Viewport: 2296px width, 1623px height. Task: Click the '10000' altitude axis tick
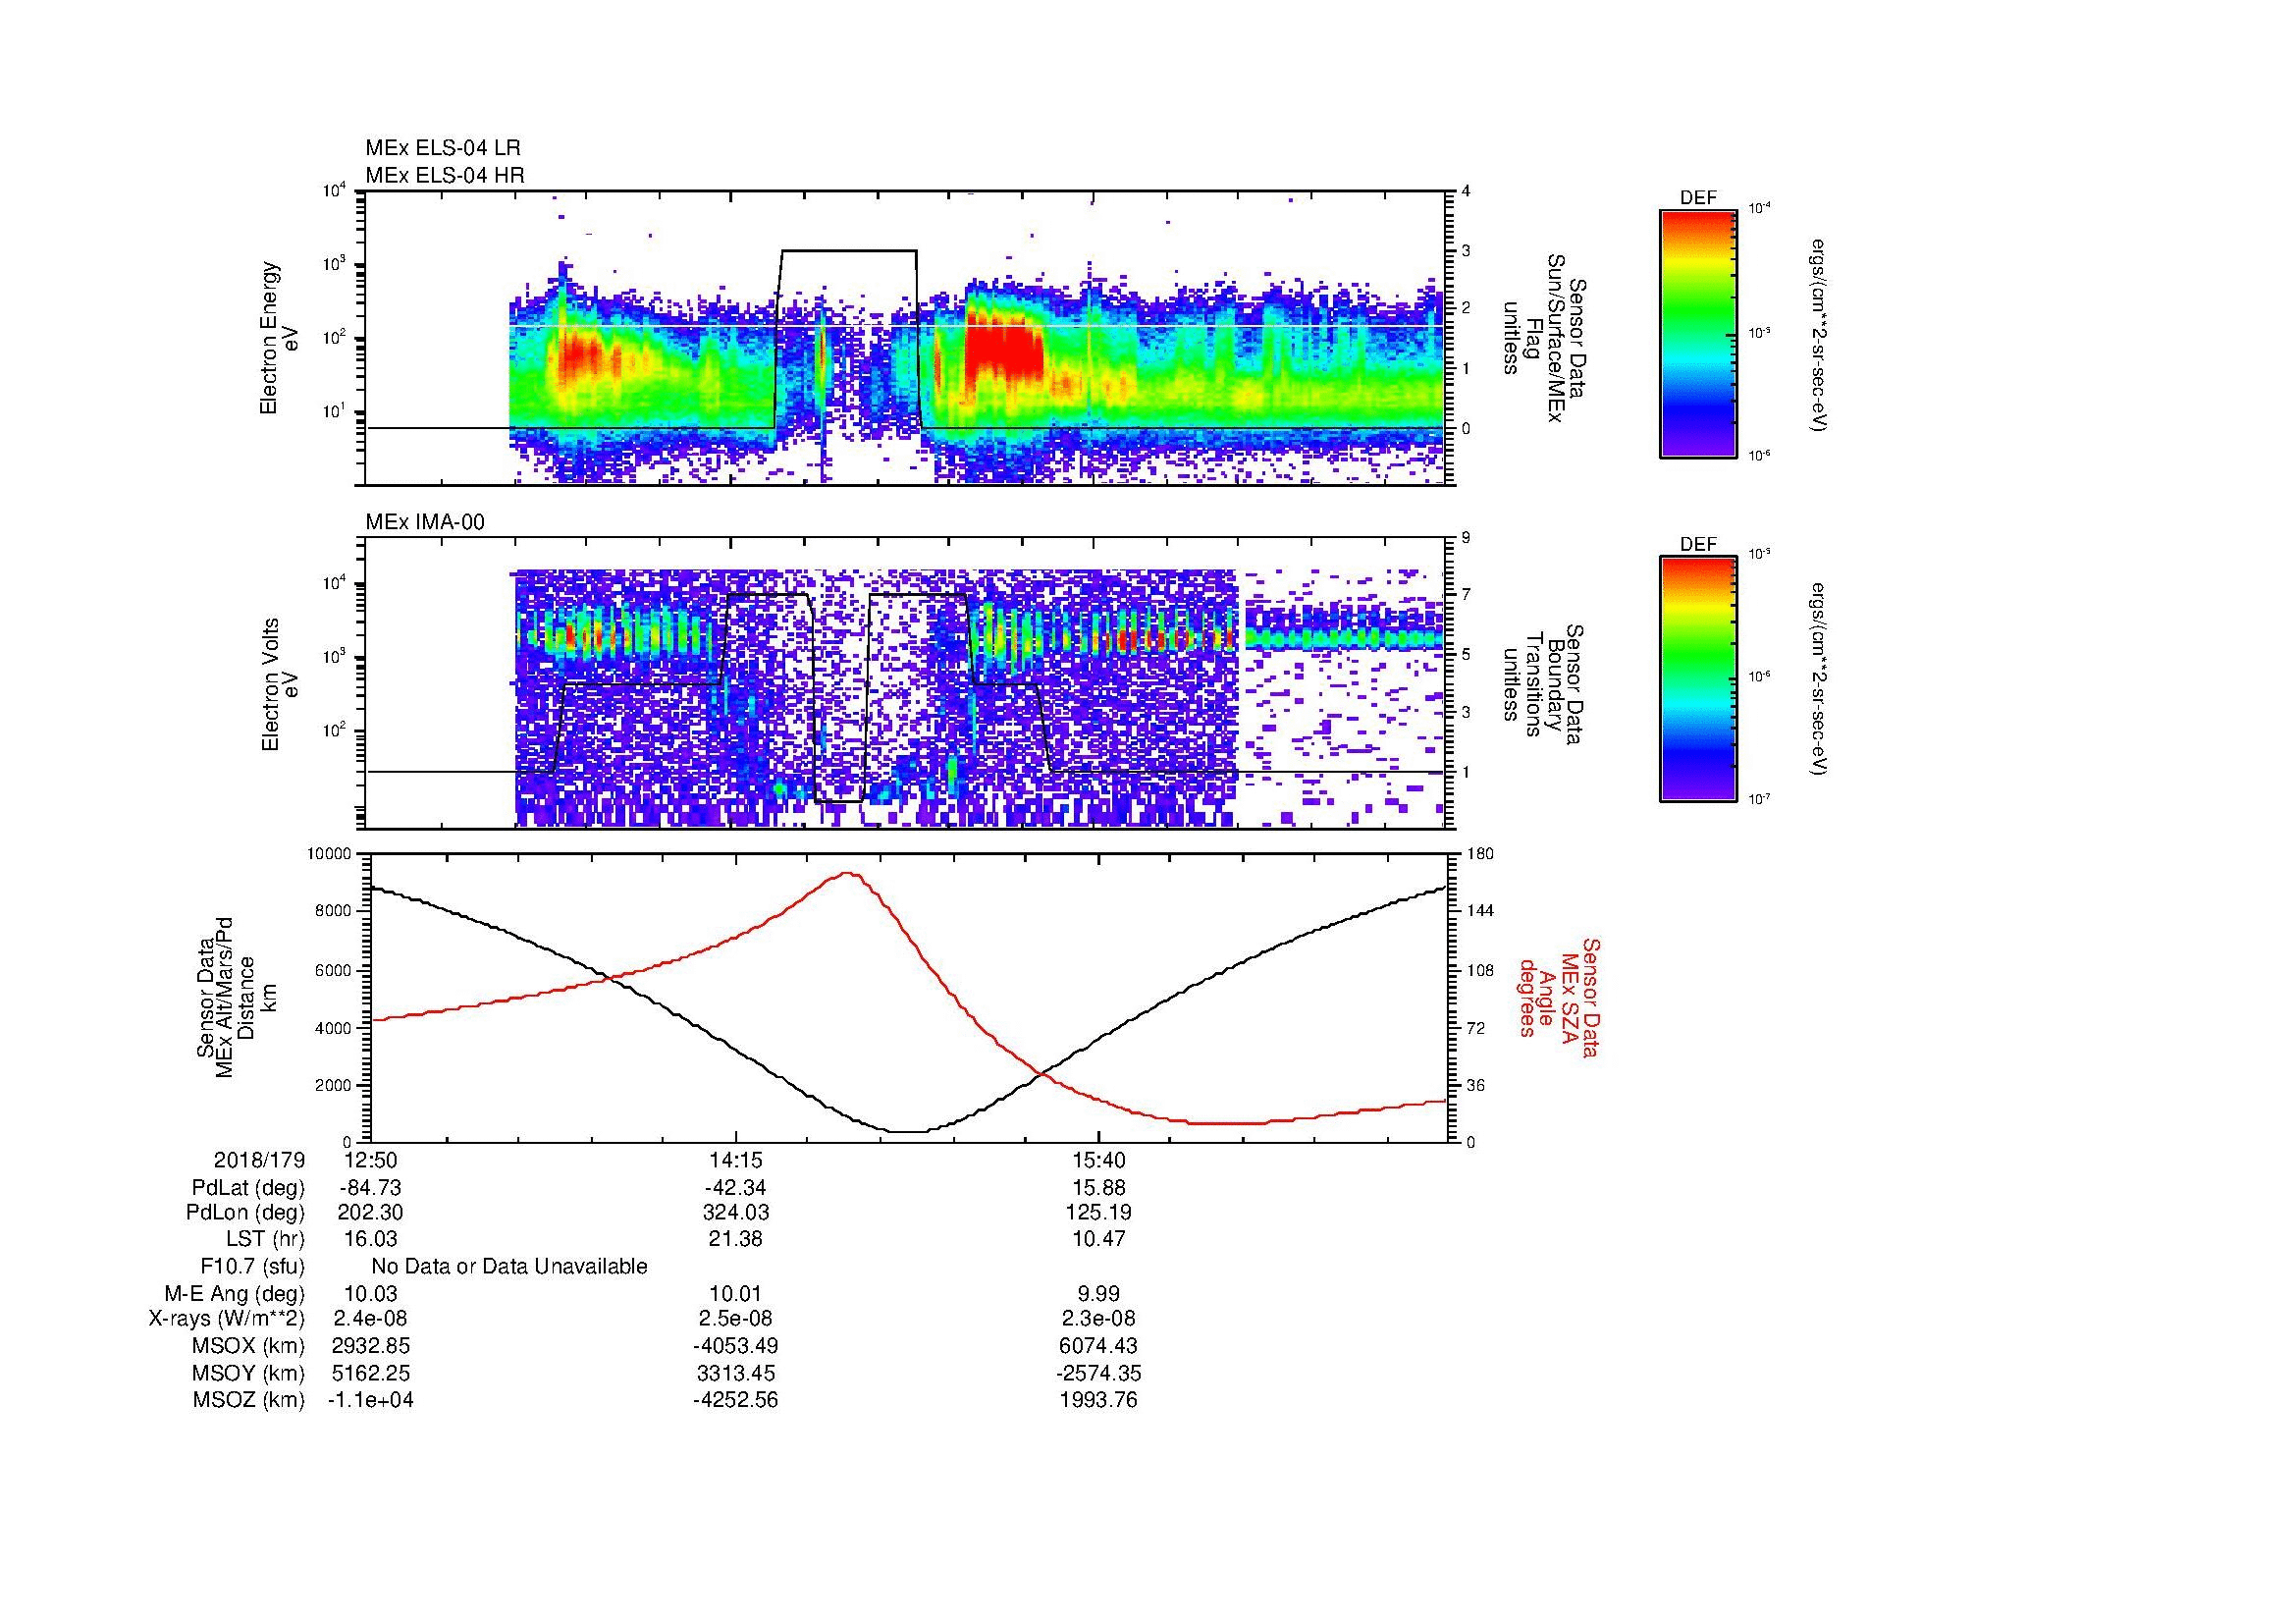click(x=330, y=854)
